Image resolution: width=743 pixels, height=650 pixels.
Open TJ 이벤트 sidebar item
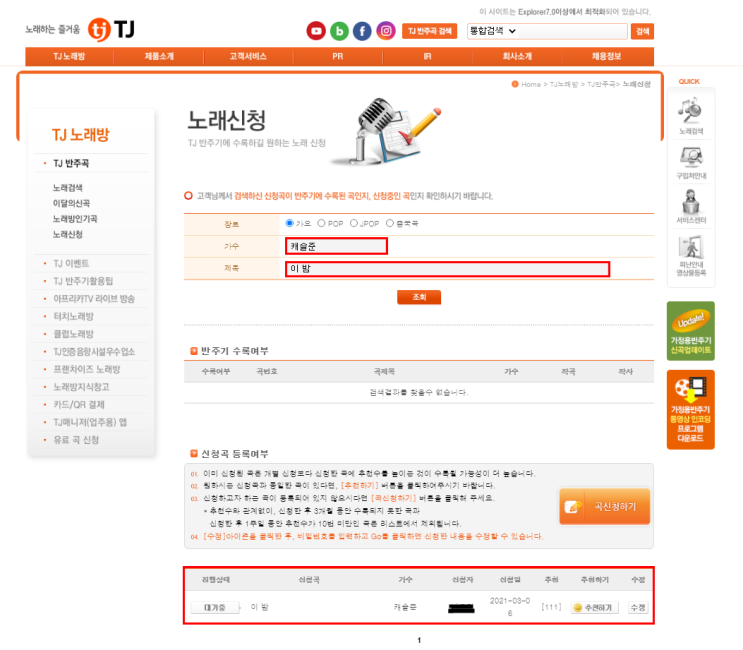coord(71,263)
